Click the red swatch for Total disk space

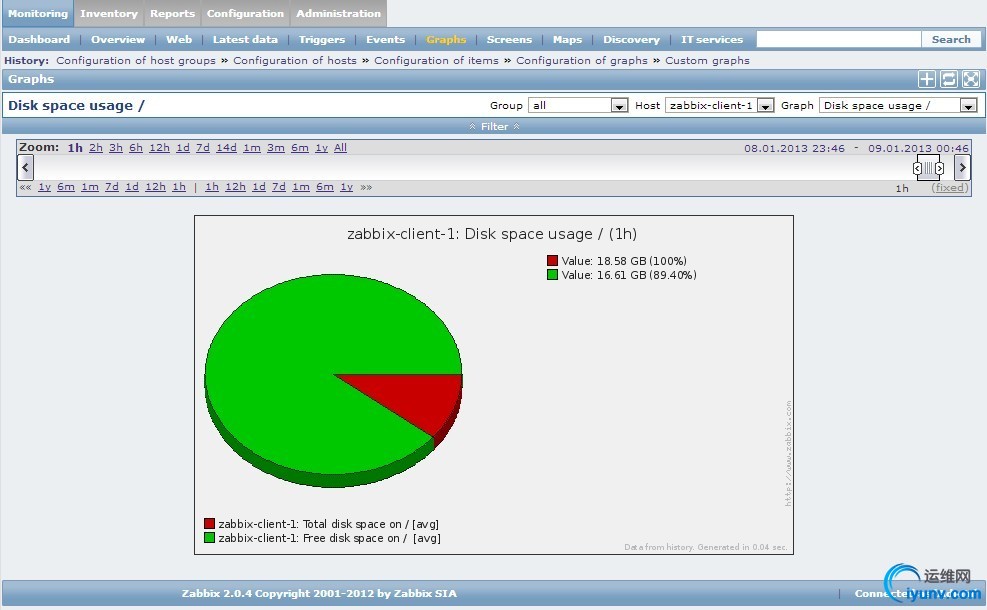[x=210, y=523]
